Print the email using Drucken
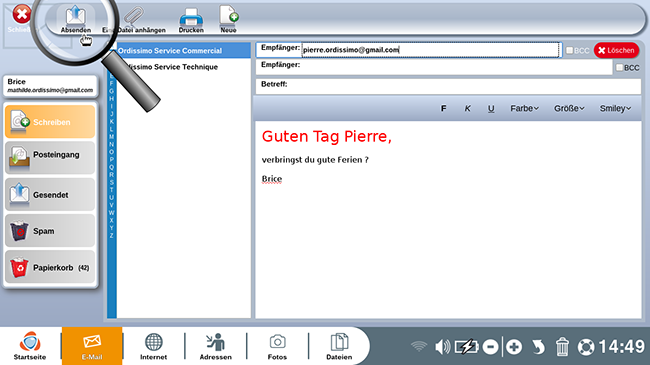This screenshot has height=365, width=650. pos(191,20)
